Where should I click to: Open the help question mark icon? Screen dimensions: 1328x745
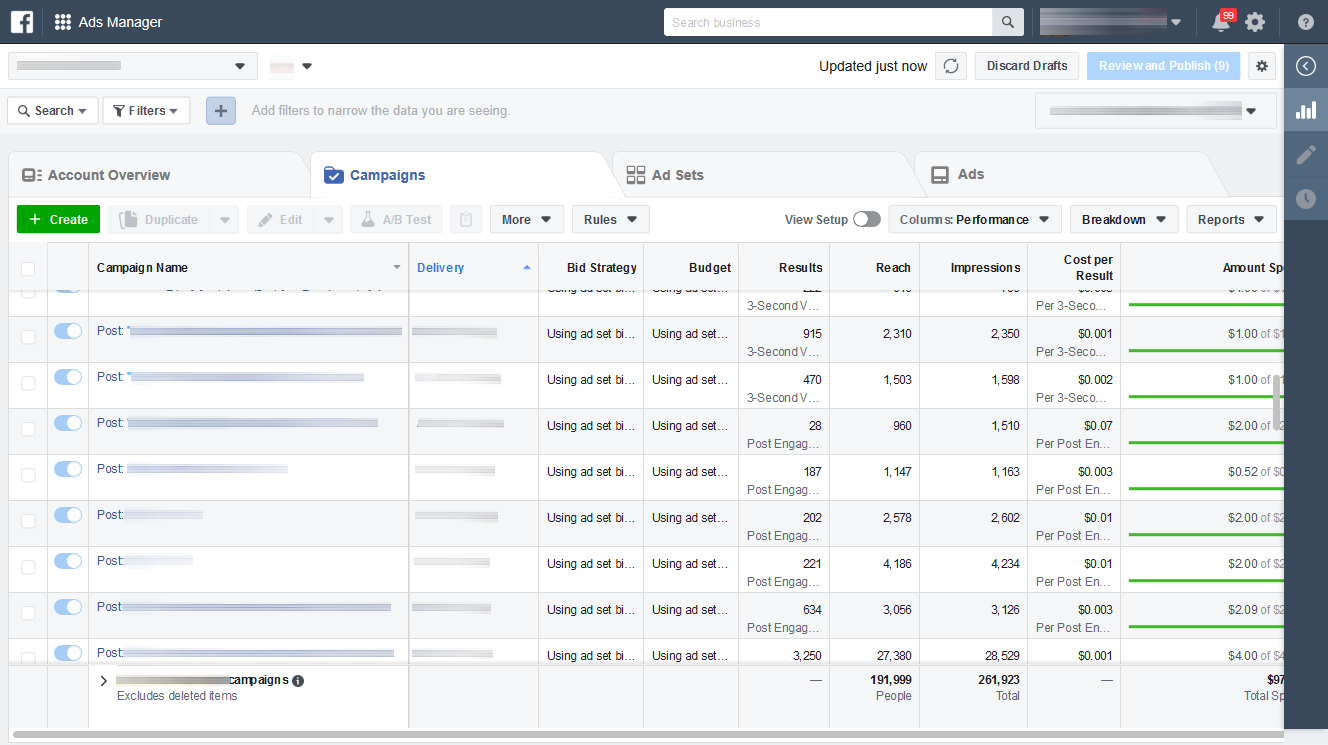(1306, 22)
